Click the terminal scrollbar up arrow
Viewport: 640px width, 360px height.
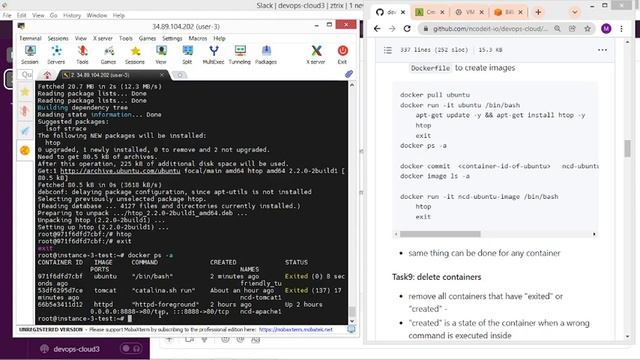click(x=352, y=85)
